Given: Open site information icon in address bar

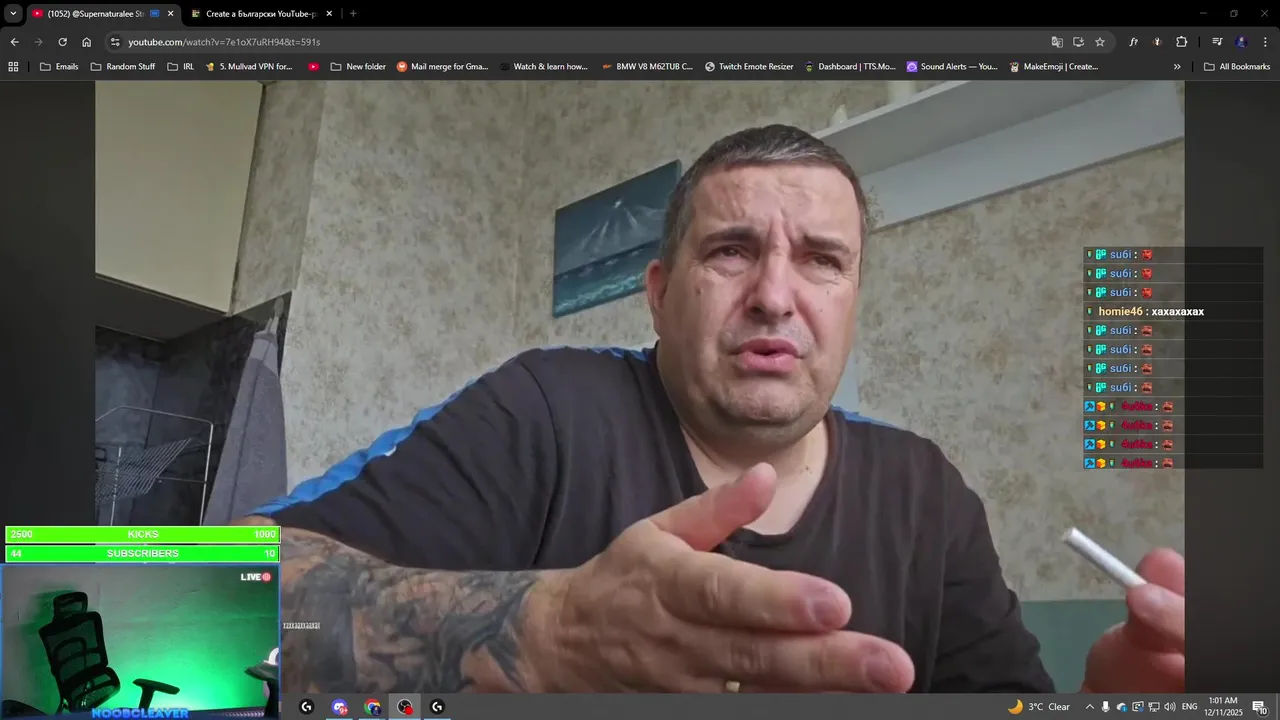Looking at the screenshot, I should [115, 42].
